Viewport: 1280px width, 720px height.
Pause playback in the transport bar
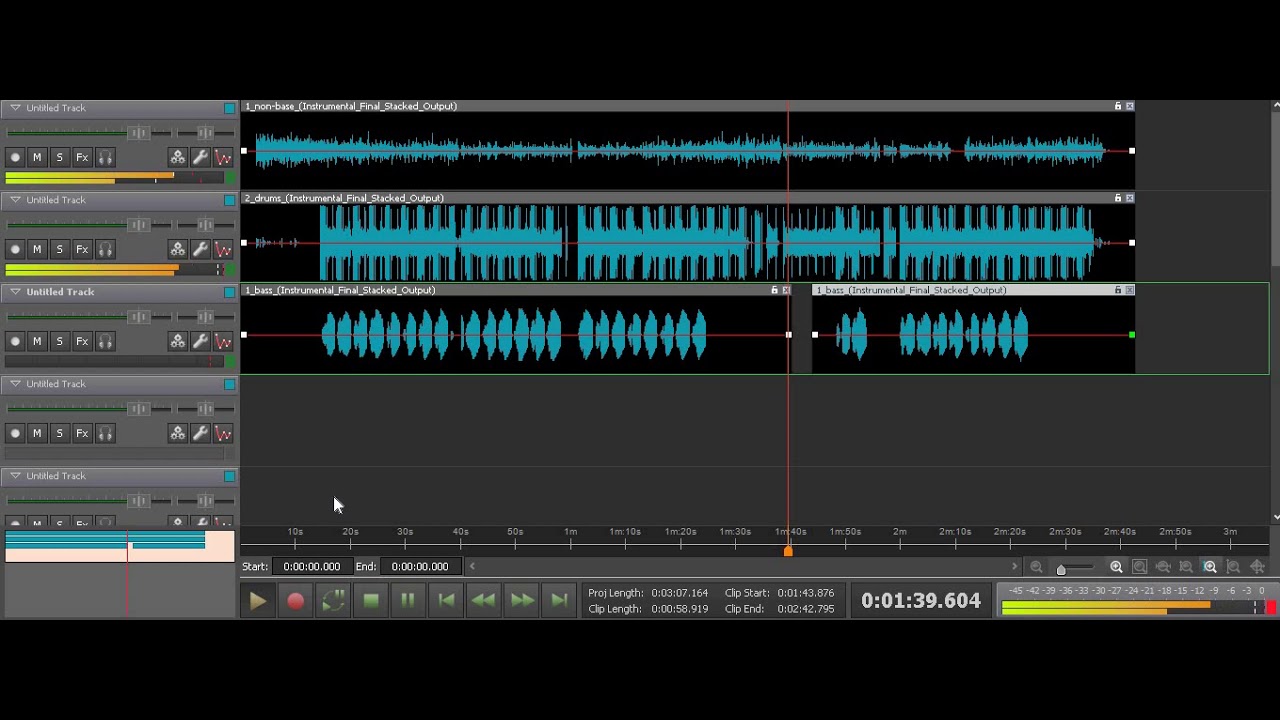(408, 601)
